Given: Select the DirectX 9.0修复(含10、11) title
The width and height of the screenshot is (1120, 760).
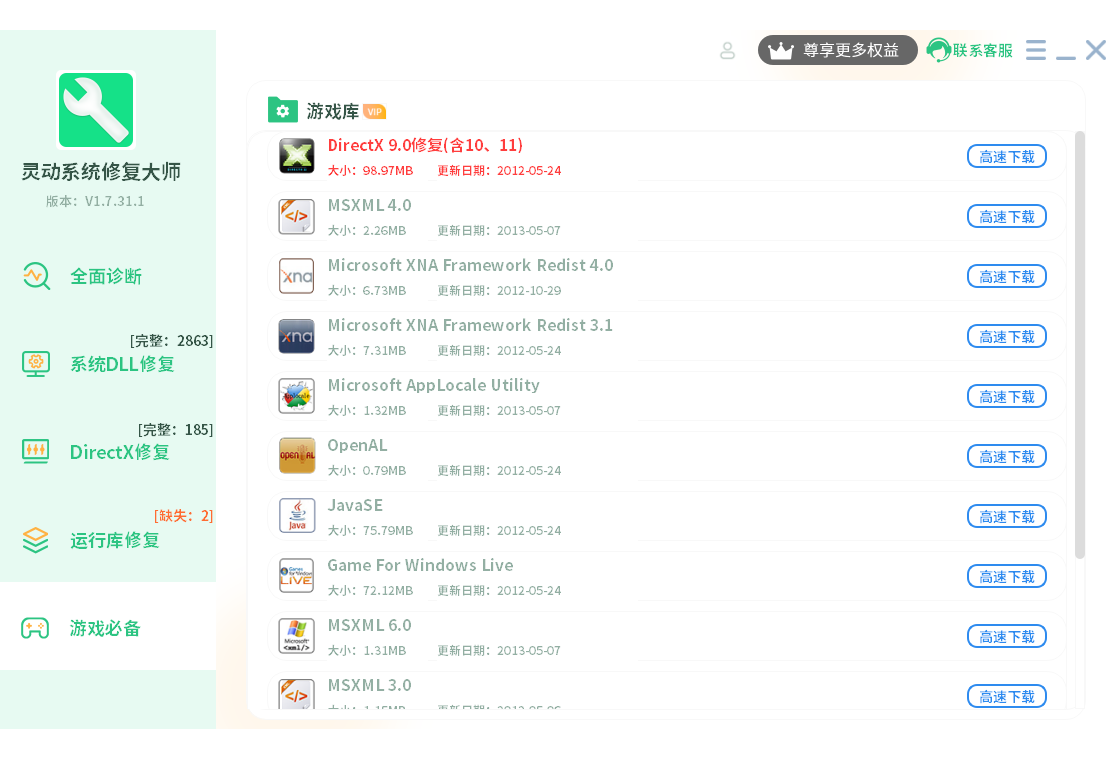Looking at the screenshot, I should click(x=425, y=145).
